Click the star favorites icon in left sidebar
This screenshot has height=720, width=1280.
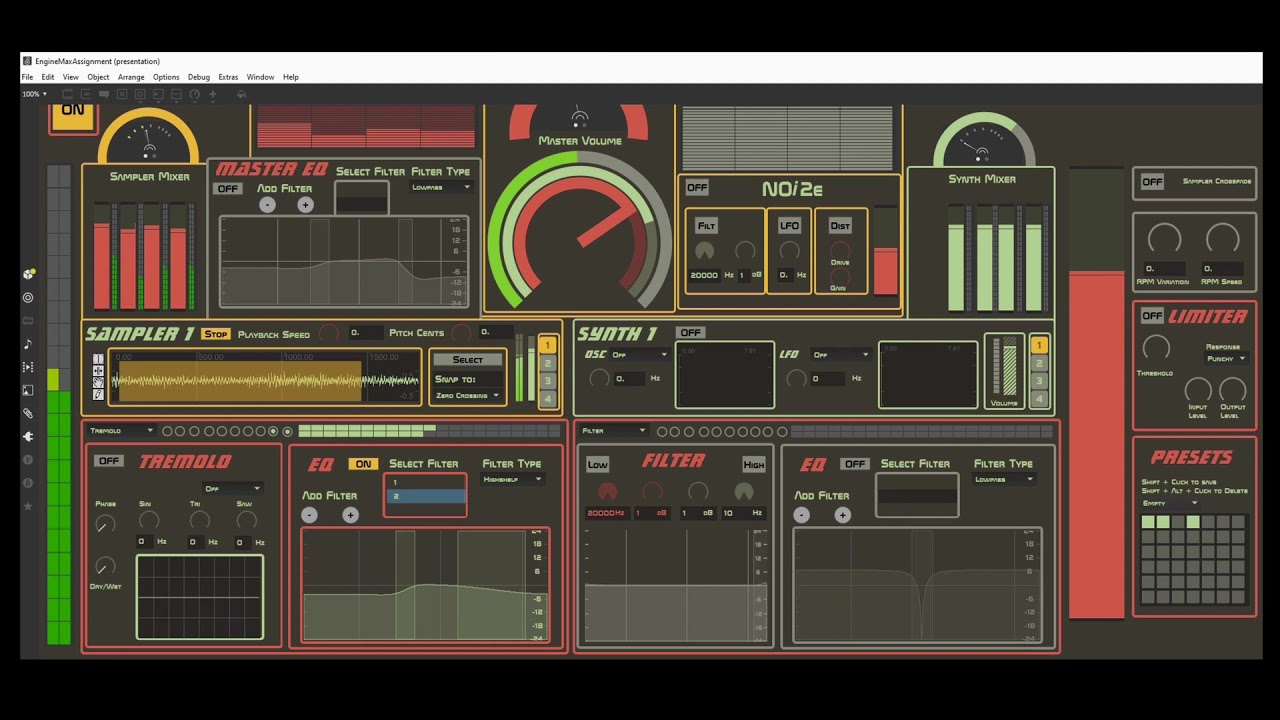pyautogui.click(x=28, y=506)
